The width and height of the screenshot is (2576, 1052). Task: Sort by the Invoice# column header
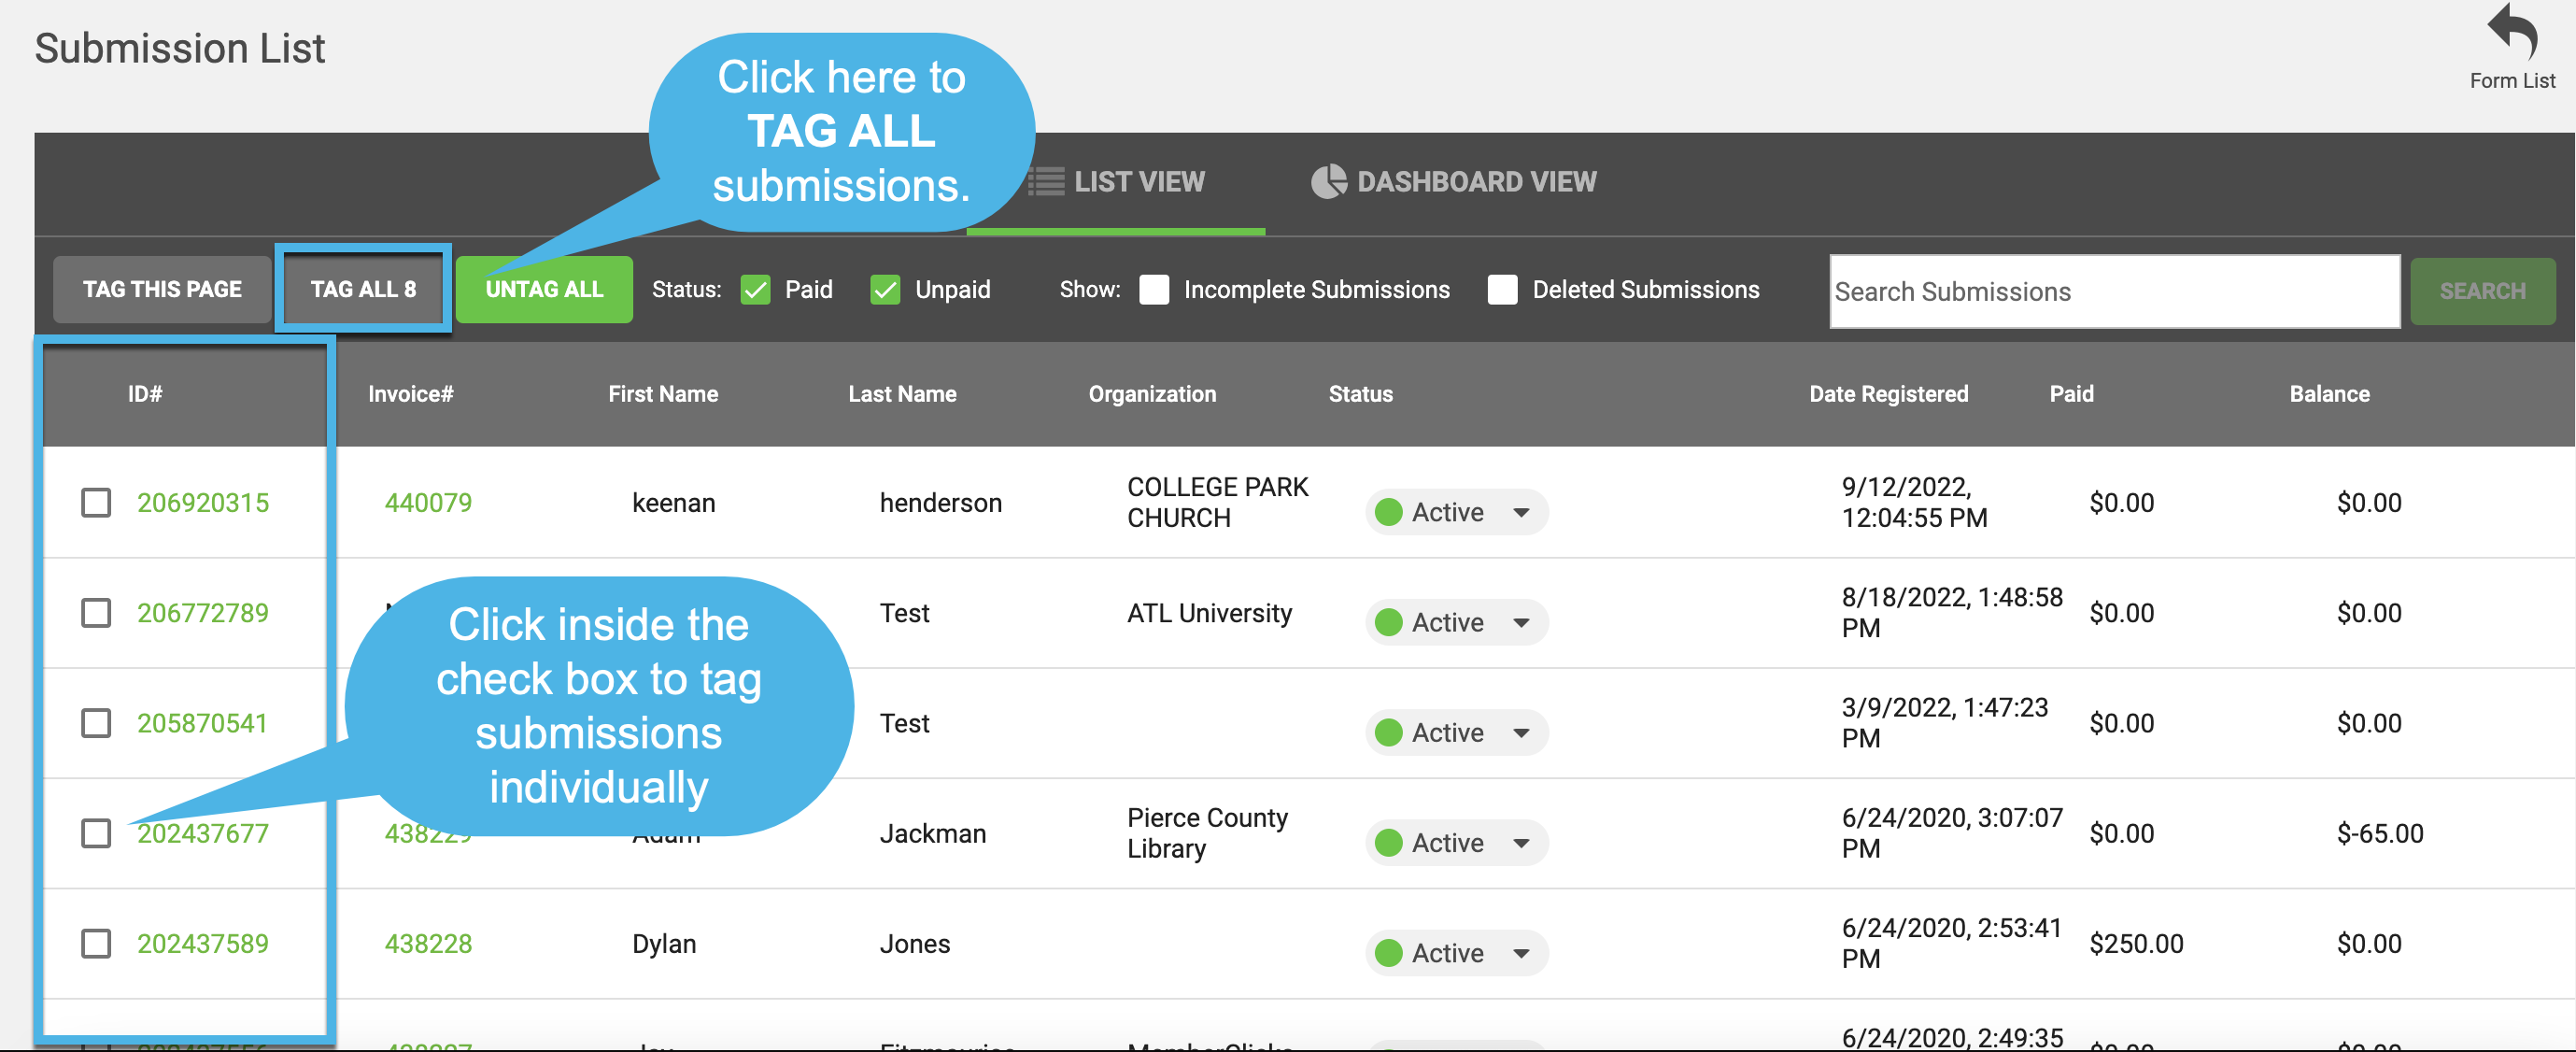(x=411, y=394)
